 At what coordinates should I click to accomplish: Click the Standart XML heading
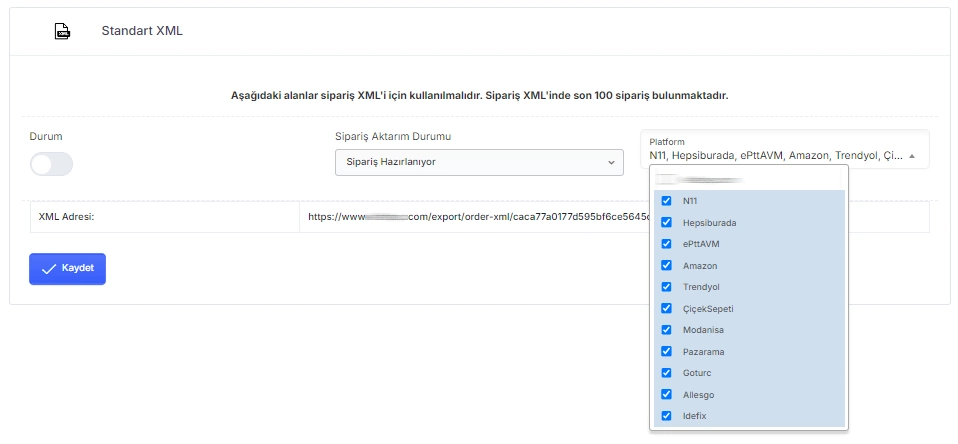click(142, 31)
